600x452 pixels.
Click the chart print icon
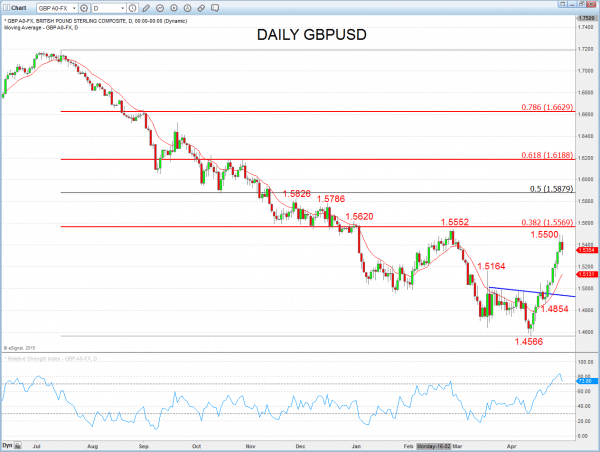(581, 4)
